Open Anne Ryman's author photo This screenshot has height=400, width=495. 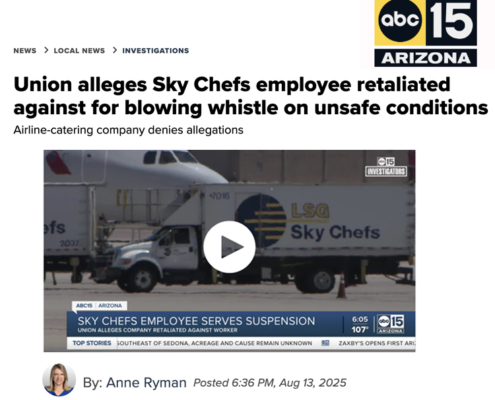pos(59,380)
